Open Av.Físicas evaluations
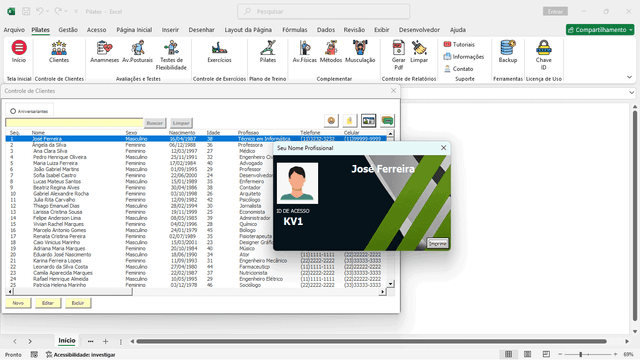The width and height of the screenshot is (640, 360). point(304,51)
